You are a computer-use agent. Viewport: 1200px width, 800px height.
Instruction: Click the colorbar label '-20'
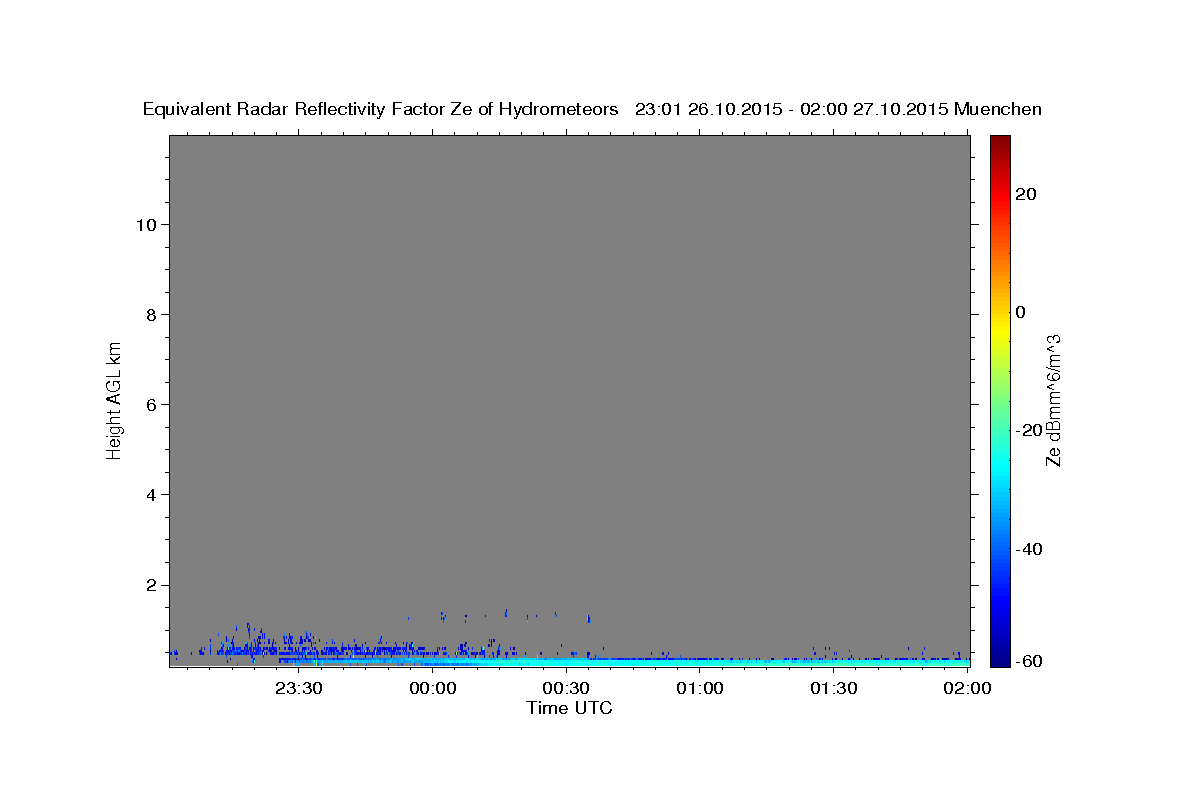pyautogui.click(x=1029, y=430)
